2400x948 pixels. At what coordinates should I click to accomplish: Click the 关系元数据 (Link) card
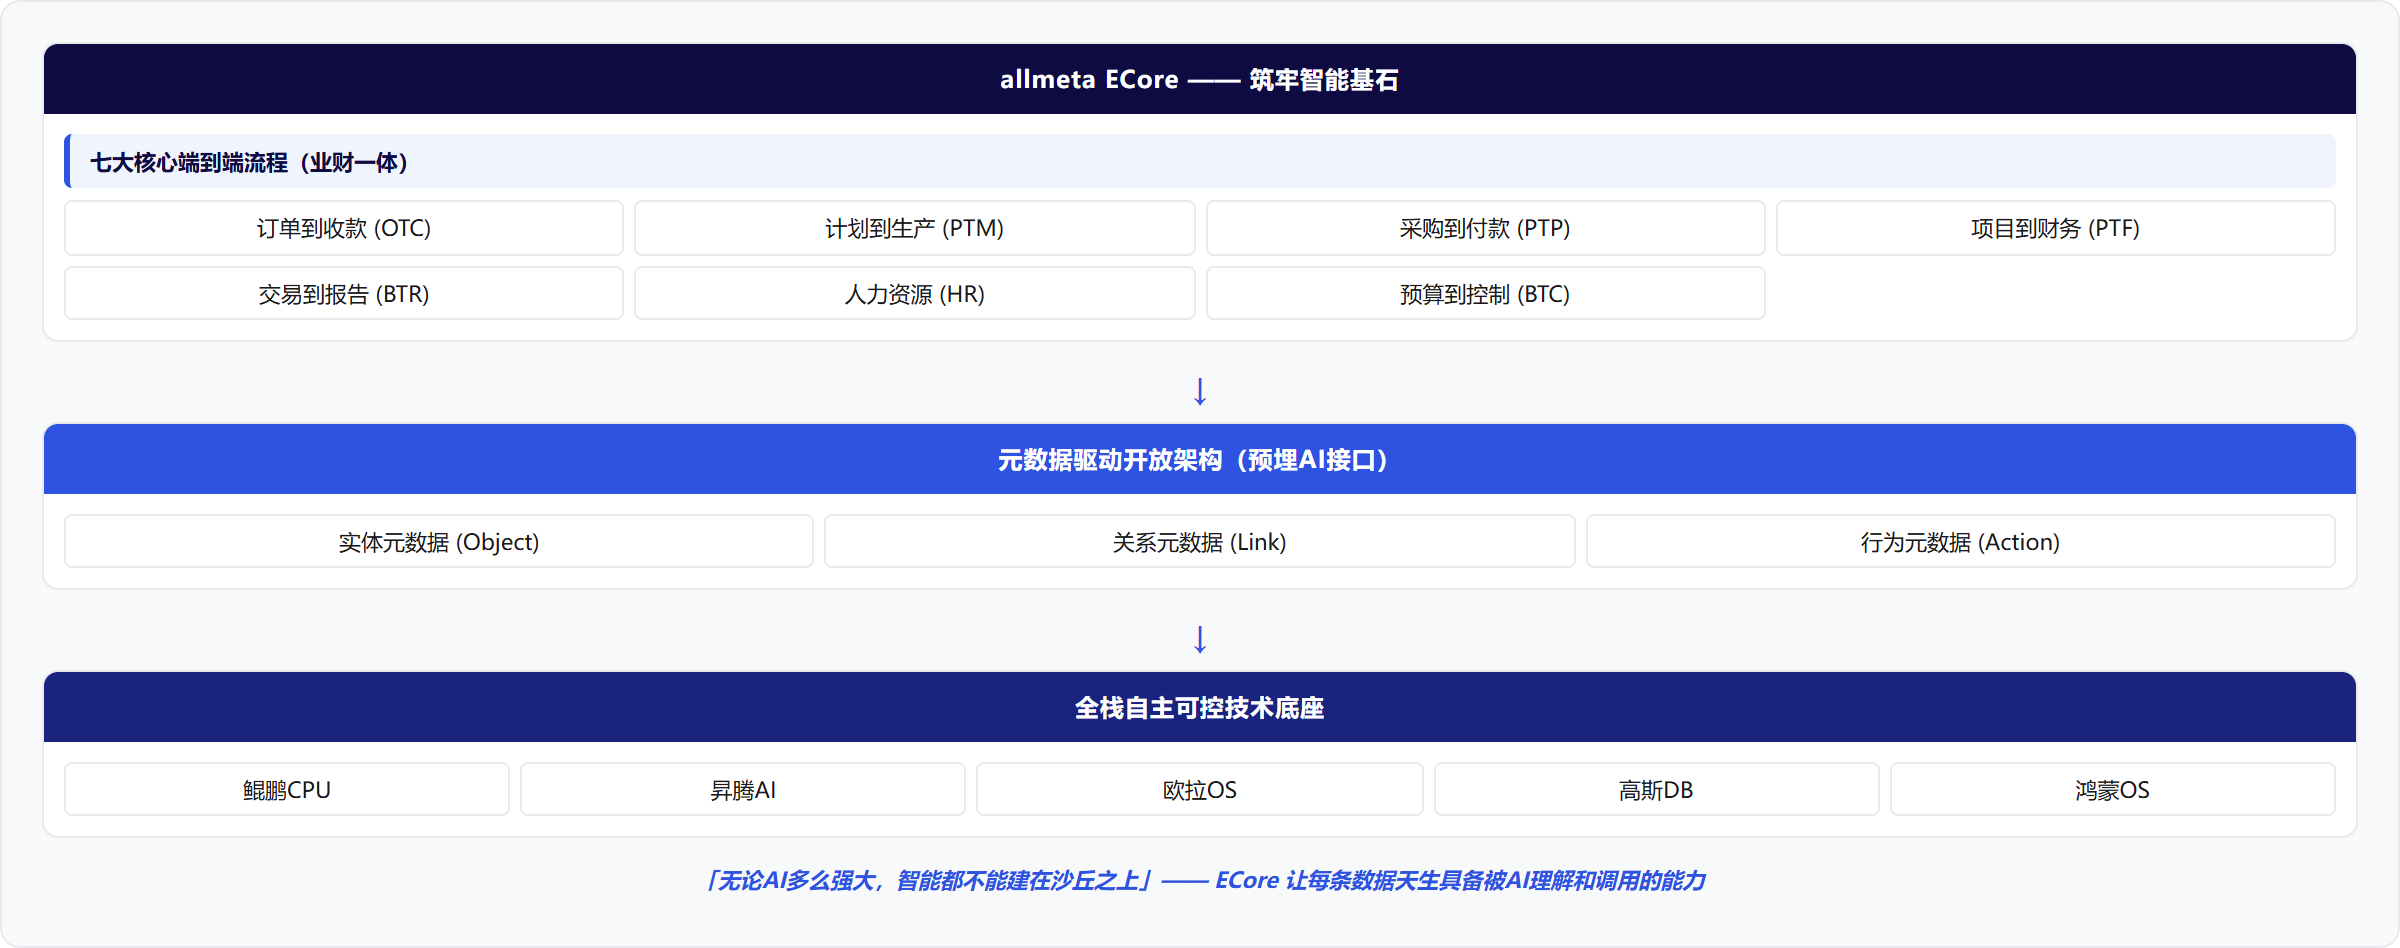[x=1200, y=542]
